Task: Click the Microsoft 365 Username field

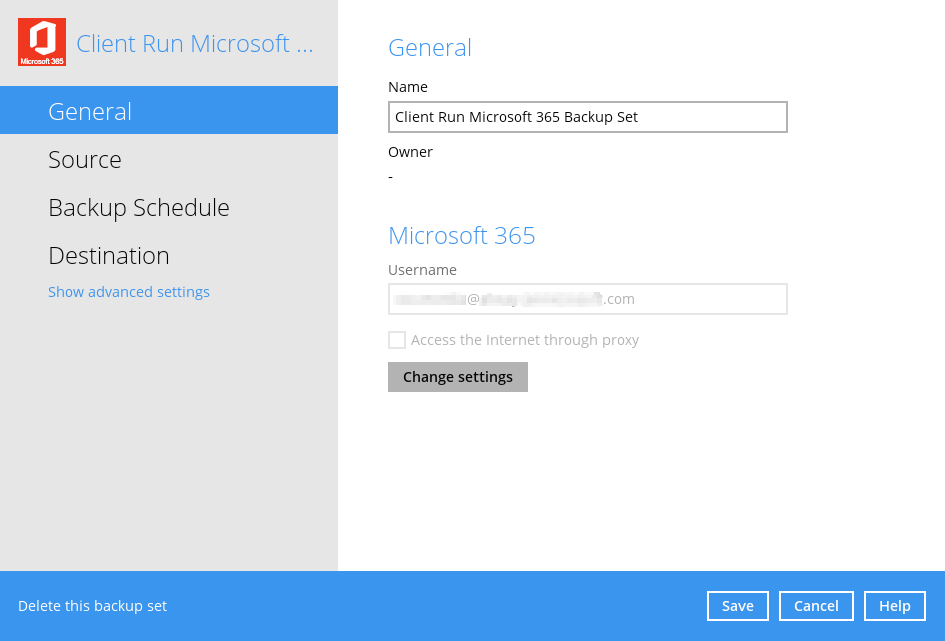Action: (x=587, y=299)
